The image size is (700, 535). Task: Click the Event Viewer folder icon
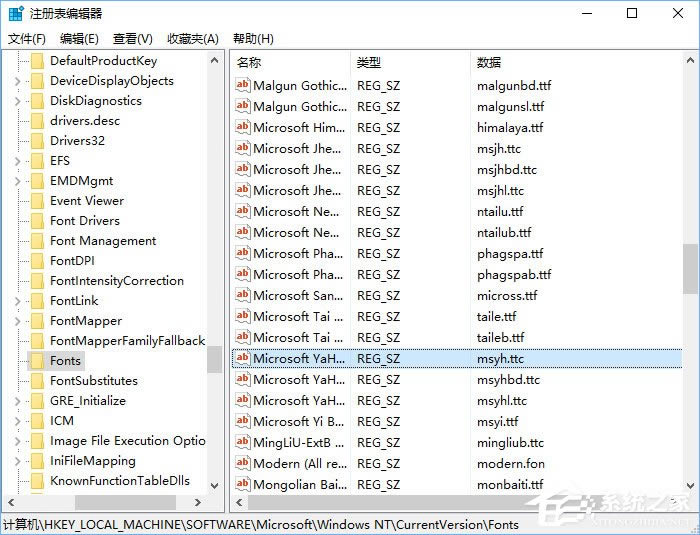pyautogui.click(x=37, y=201)
